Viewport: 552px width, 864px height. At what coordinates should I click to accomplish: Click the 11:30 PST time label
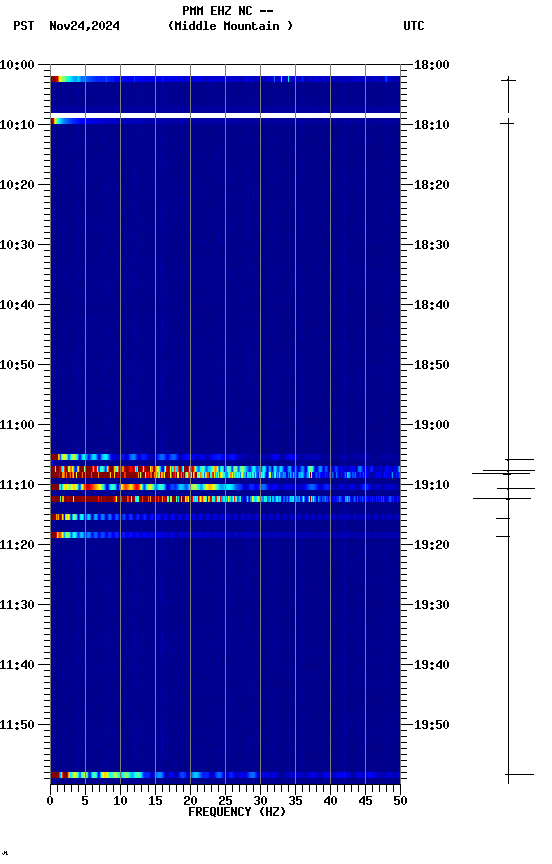[17, 605]
